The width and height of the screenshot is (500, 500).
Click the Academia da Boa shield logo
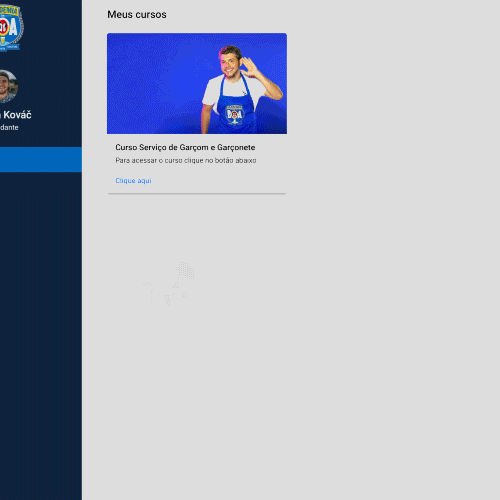[11, 28]
